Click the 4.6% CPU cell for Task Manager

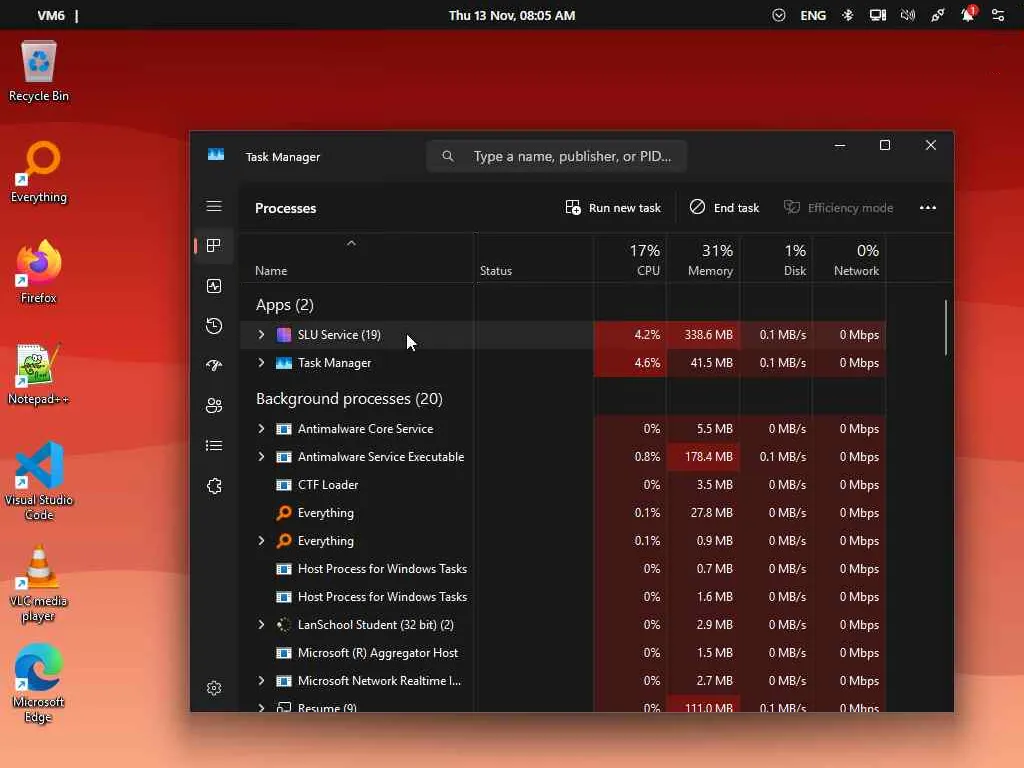630,362
